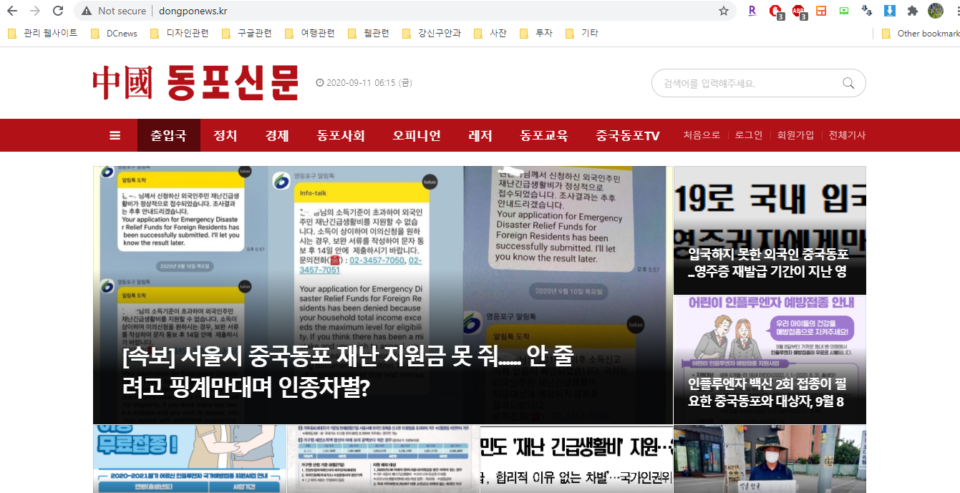Click the search input field
The height and width of the screenshot is (493, 960).
745,83
